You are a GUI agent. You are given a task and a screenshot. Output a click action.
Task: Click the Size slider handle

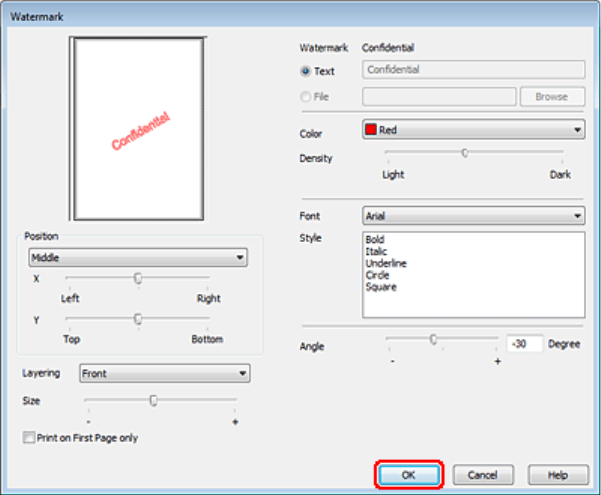pyautogui.click(x=153, y=401)
